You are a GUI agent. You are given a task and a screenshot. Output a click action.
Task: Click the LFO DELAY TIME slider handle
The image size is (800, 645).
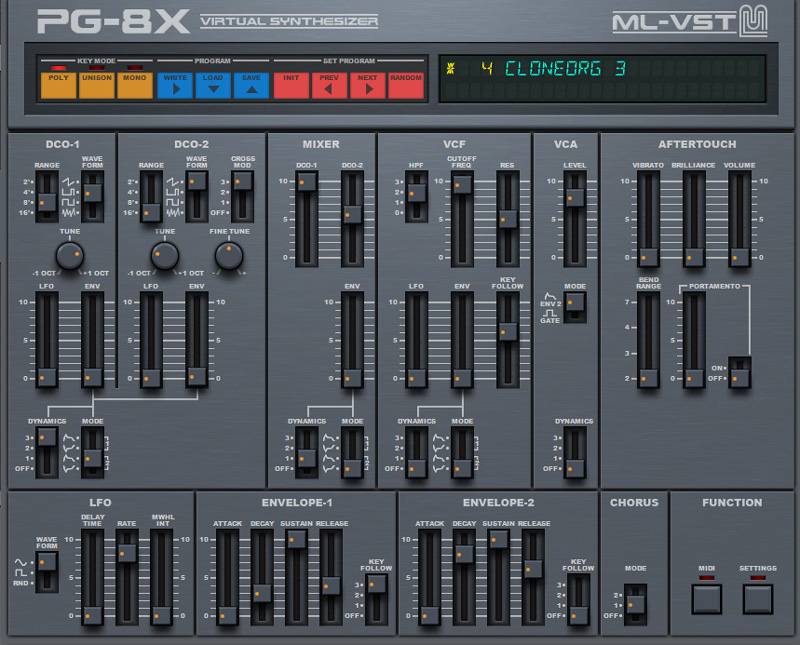click(x=93, y=615)
